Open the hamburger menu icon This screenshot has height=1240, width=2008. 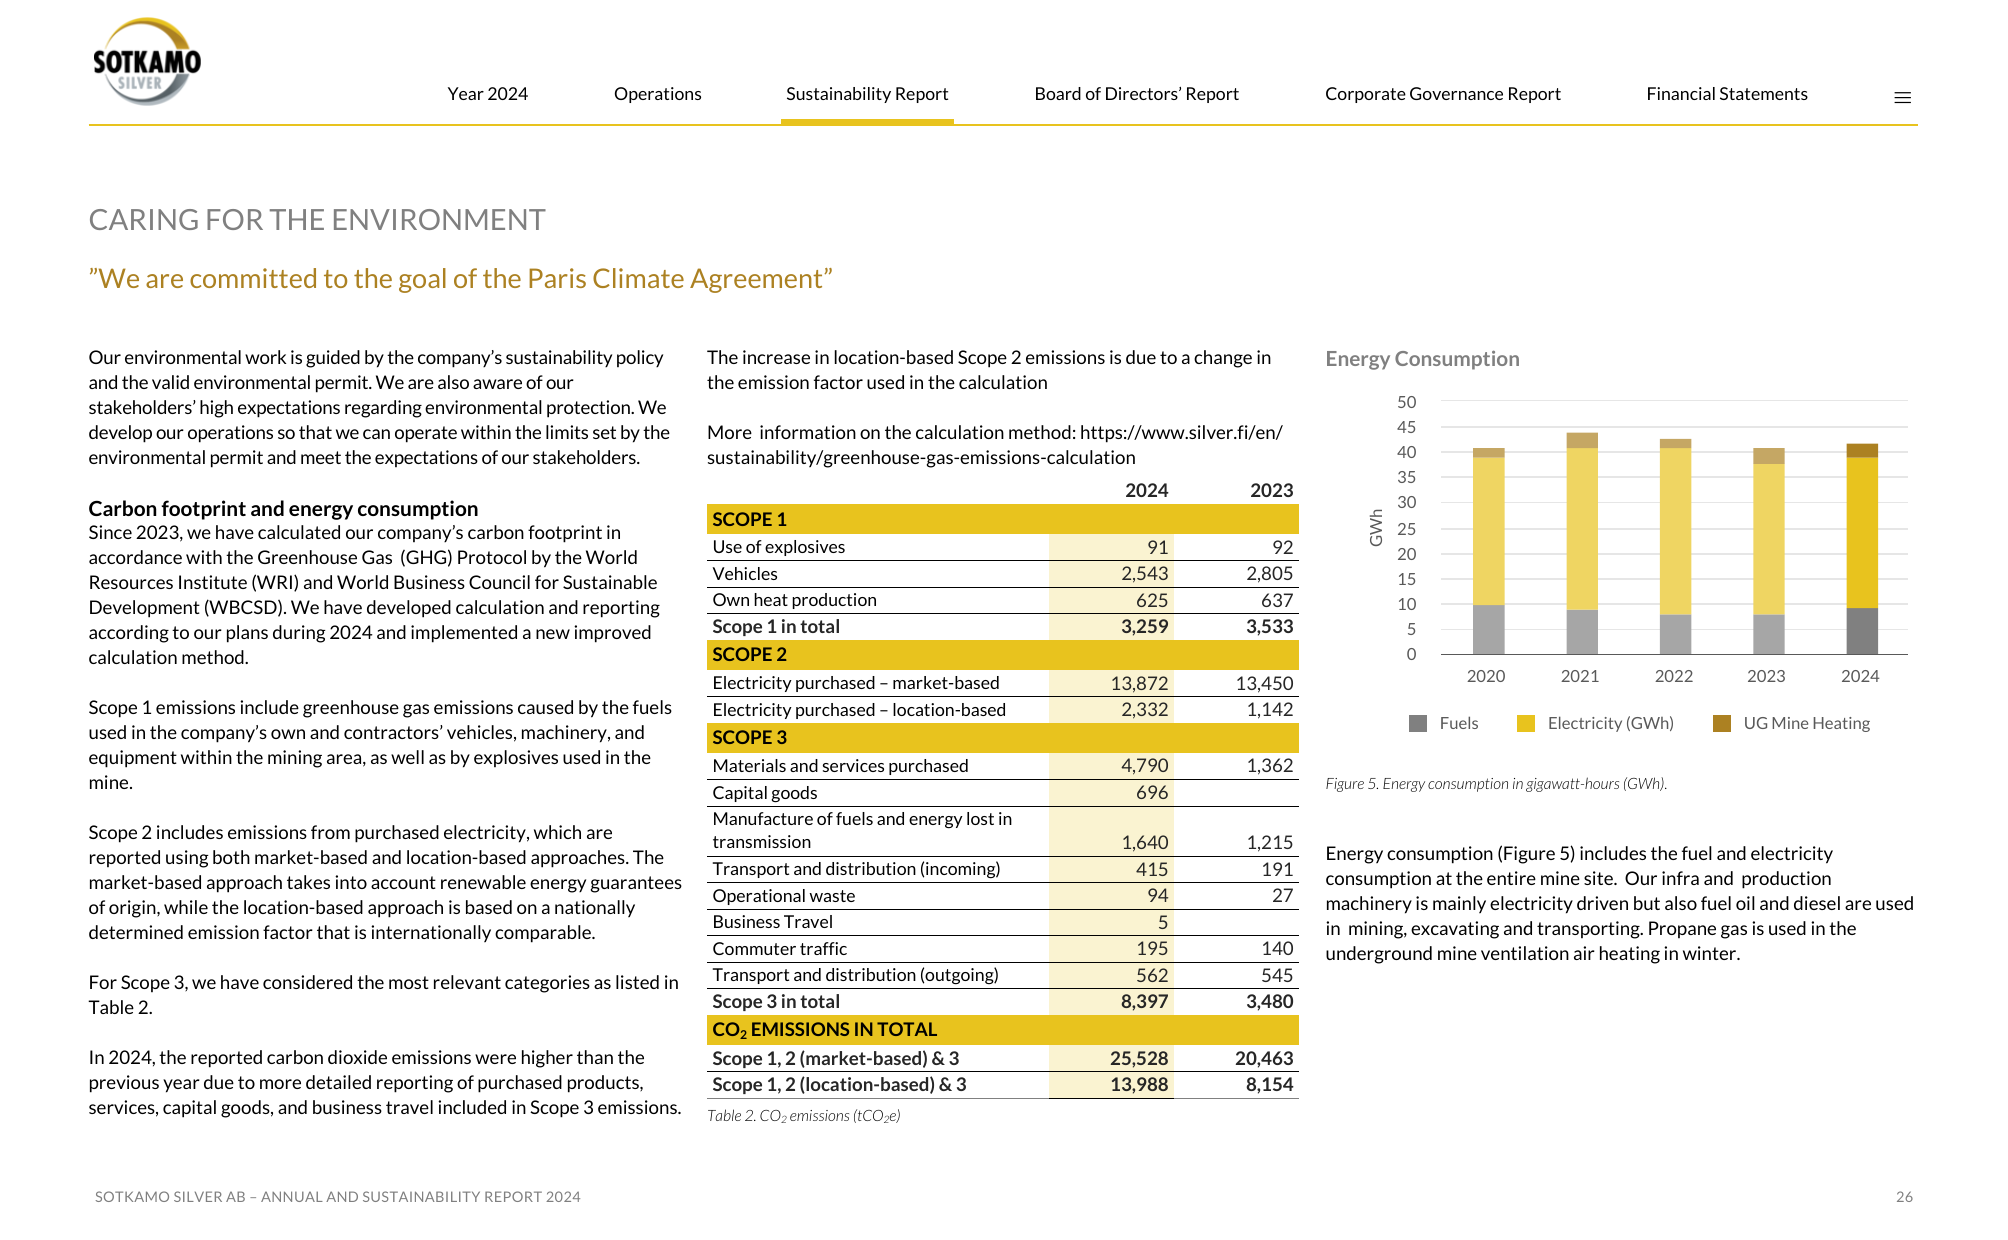point(1902,97)
